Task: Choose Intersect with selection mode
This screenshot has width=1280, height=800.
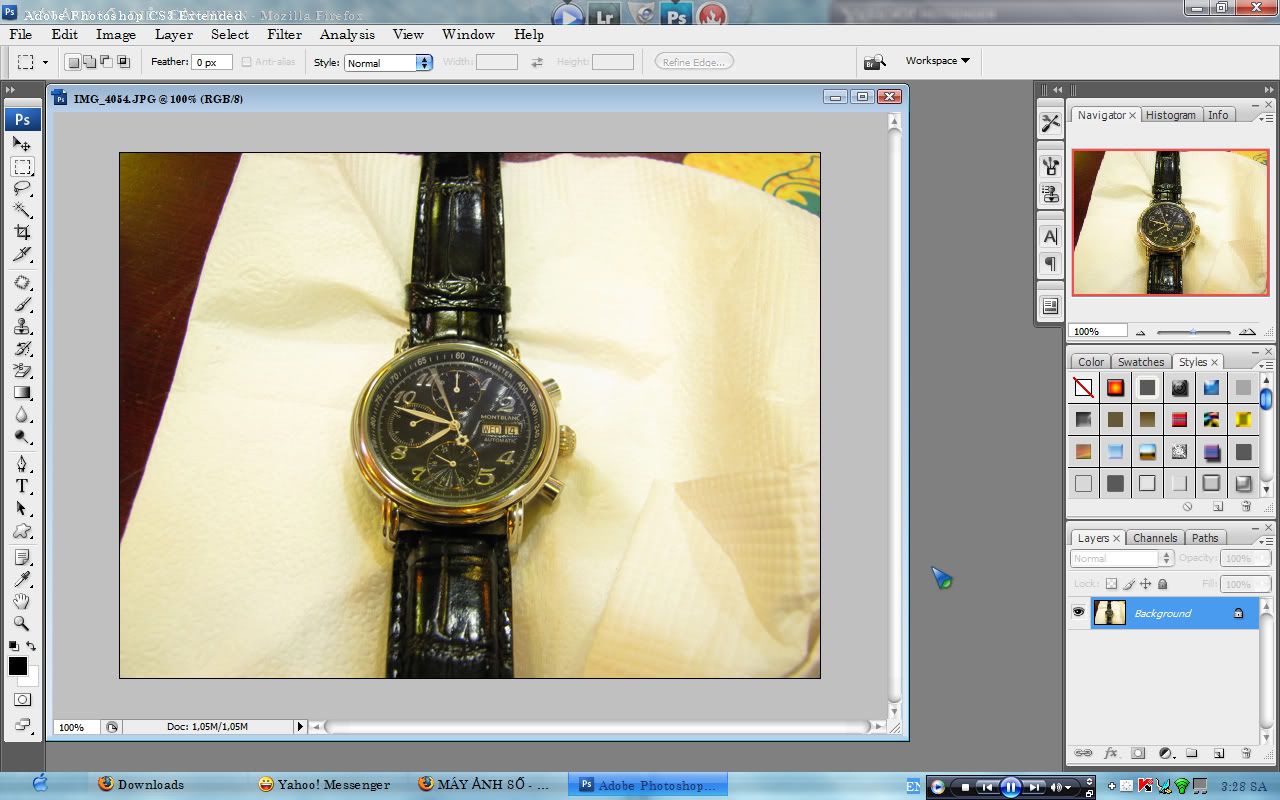Action: click(x=124, y=62)
